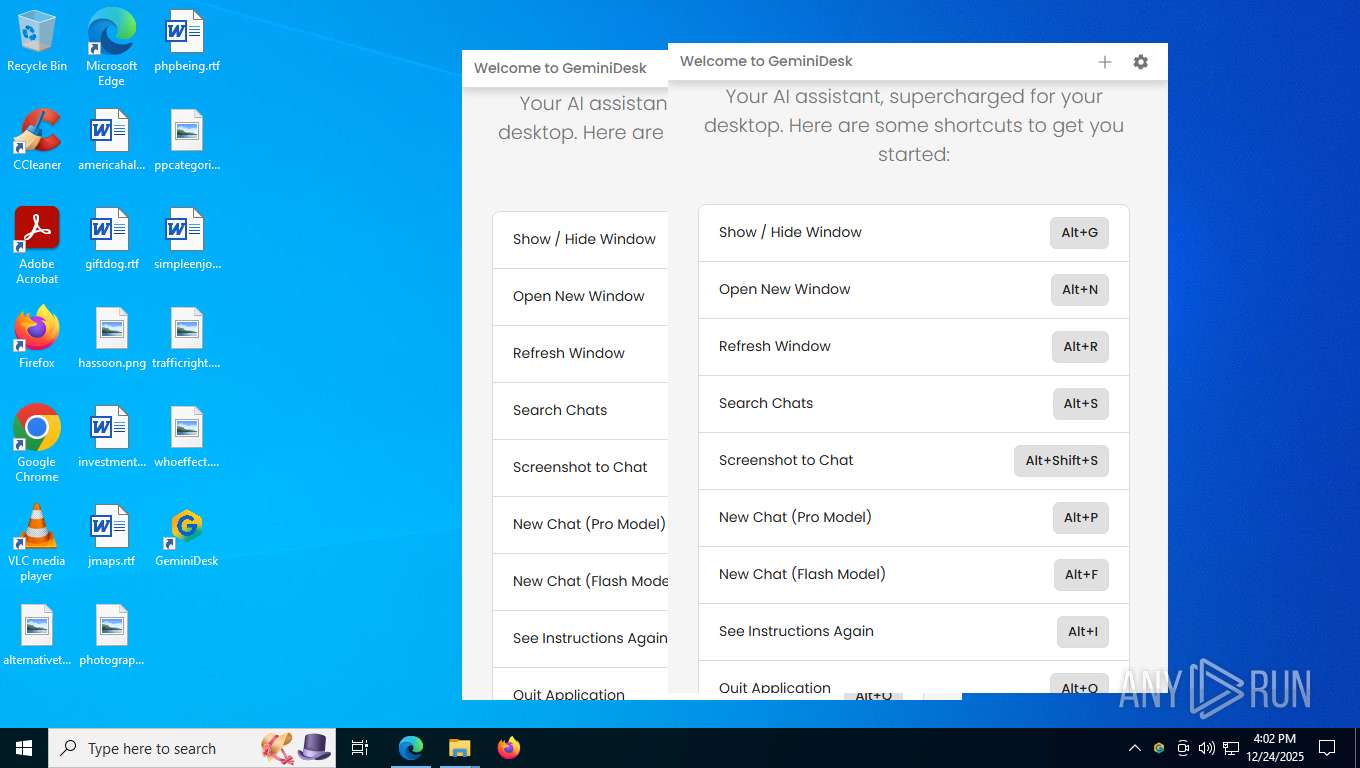
Task: Select the jmaps.rtf desktop file
Action: pyautogui.click(x=111, y=537)
